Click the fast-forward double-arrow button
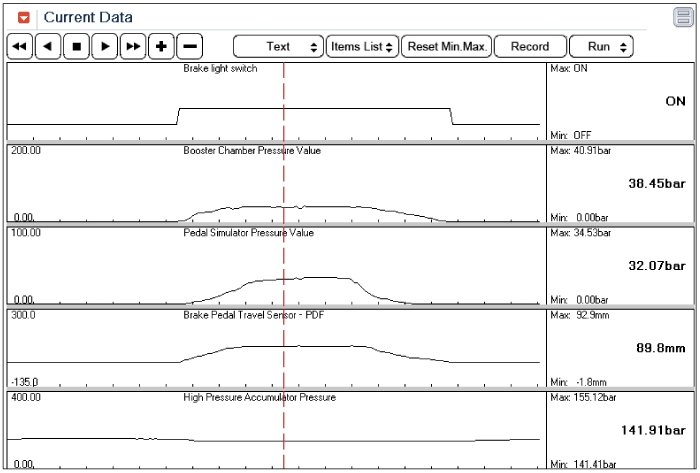 [x=133, y=46]
